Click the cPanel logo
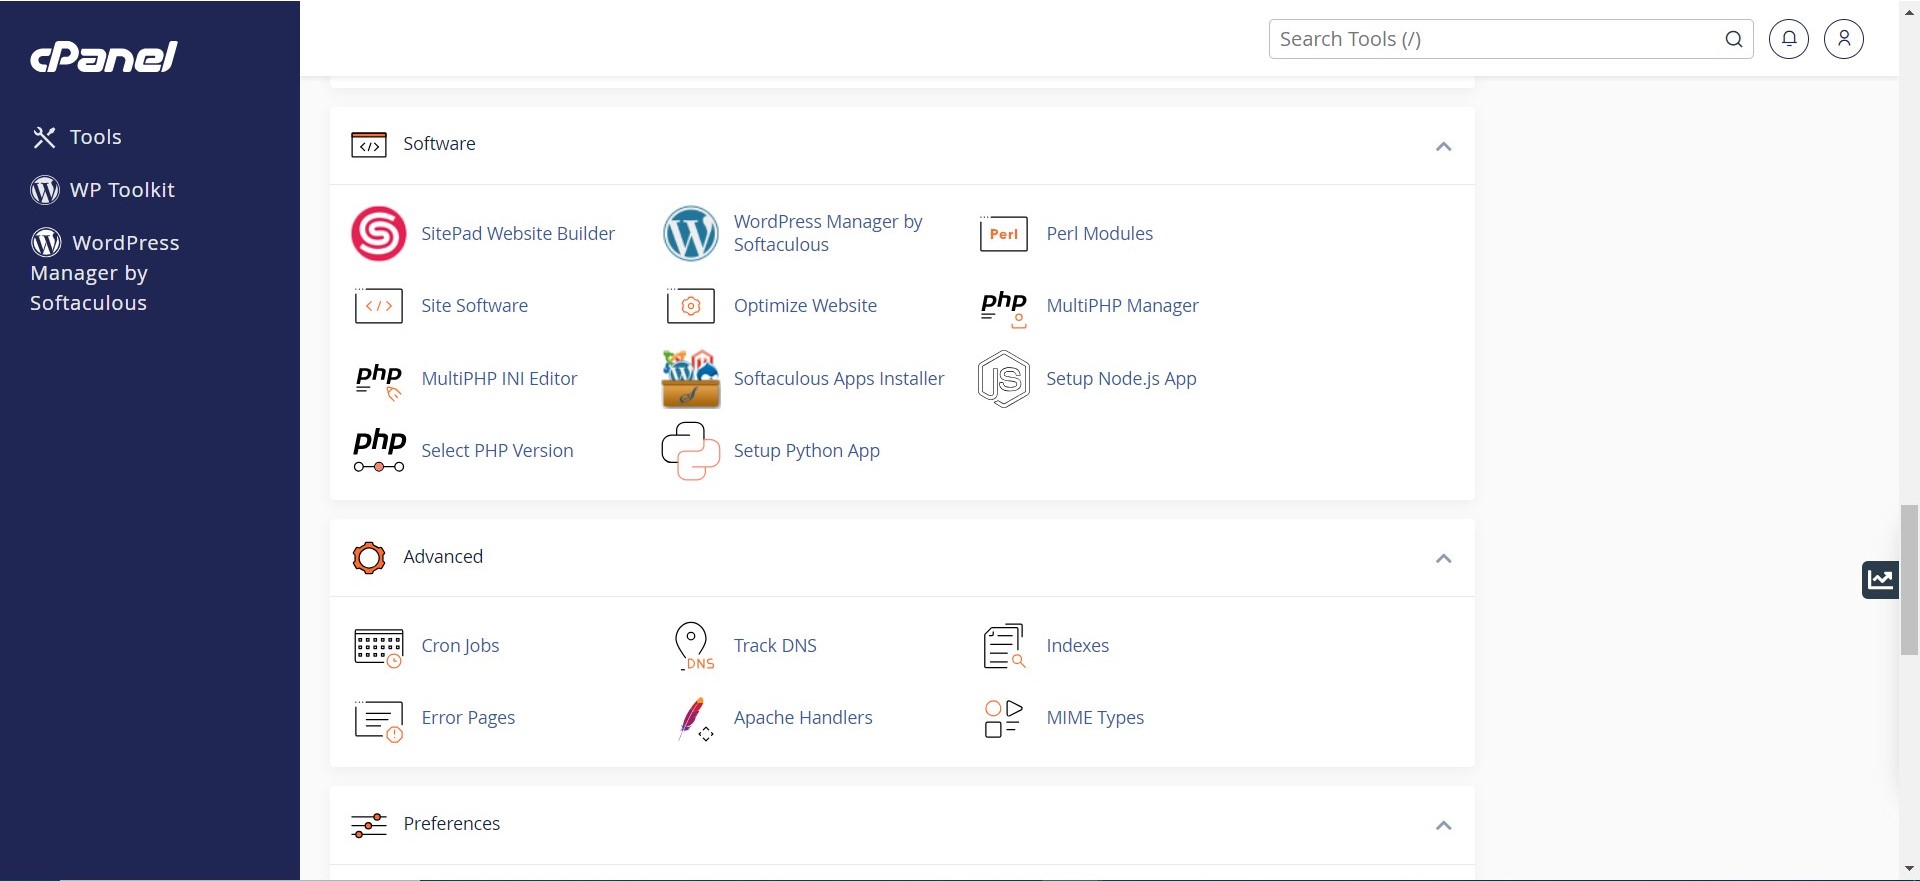This screenshot has height=881, width=1920. pyautogui.click(x=104, y=57)
